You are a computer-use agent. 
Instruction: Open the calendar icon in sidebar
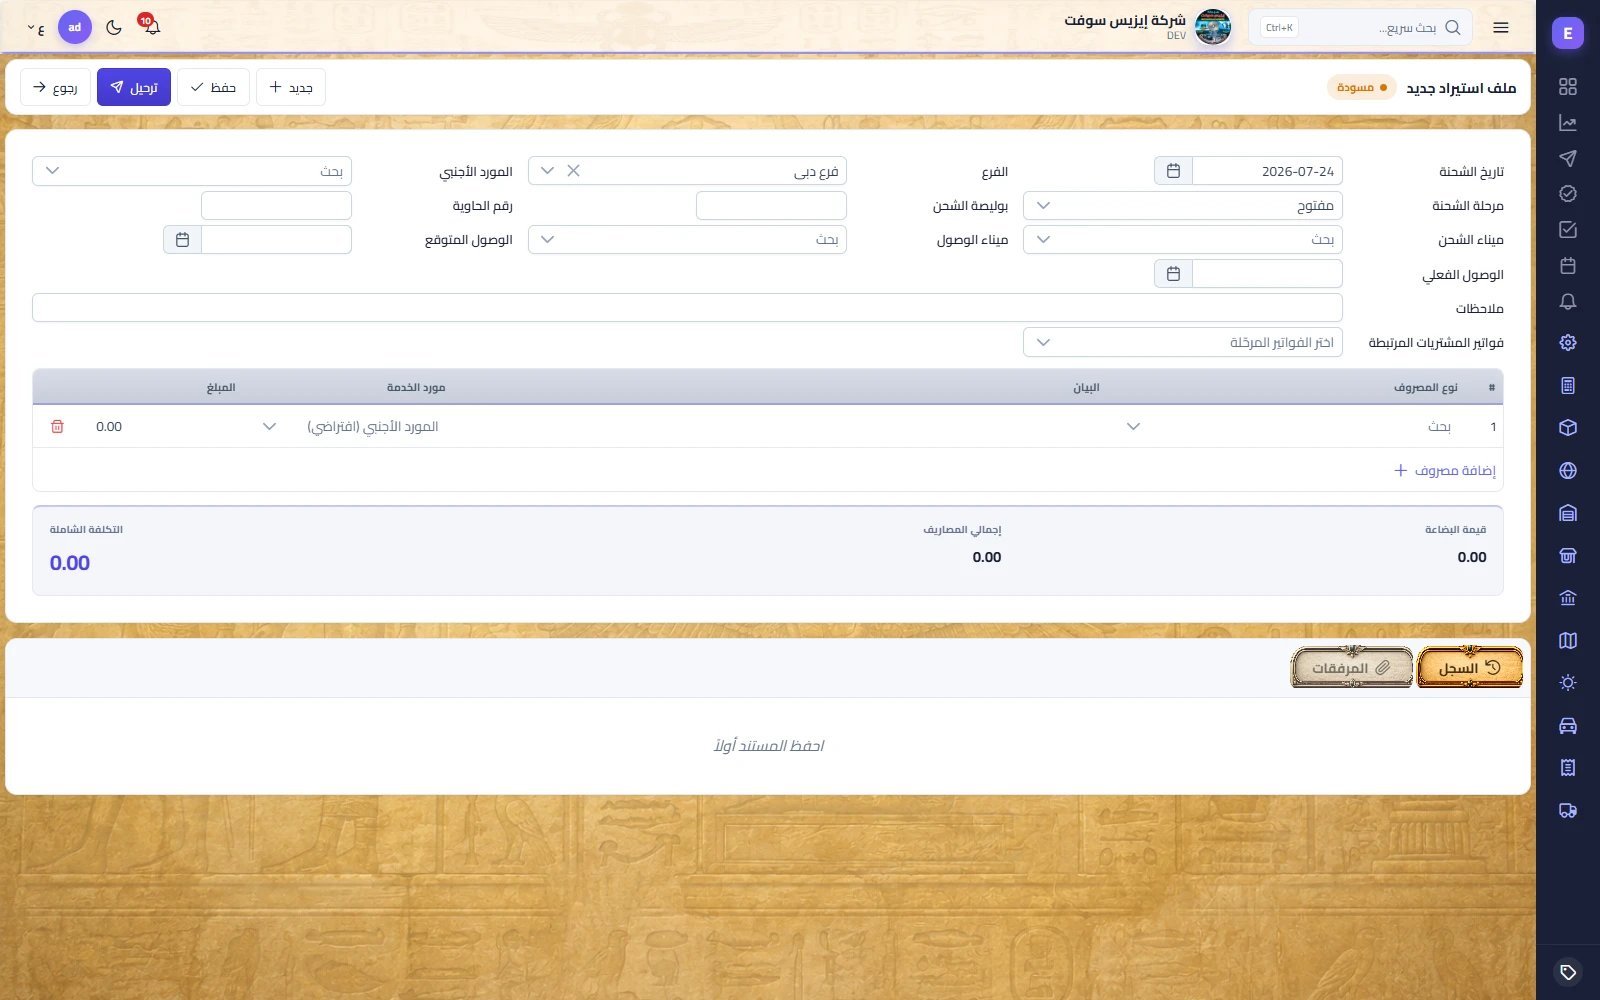[x=1567, y=266]
